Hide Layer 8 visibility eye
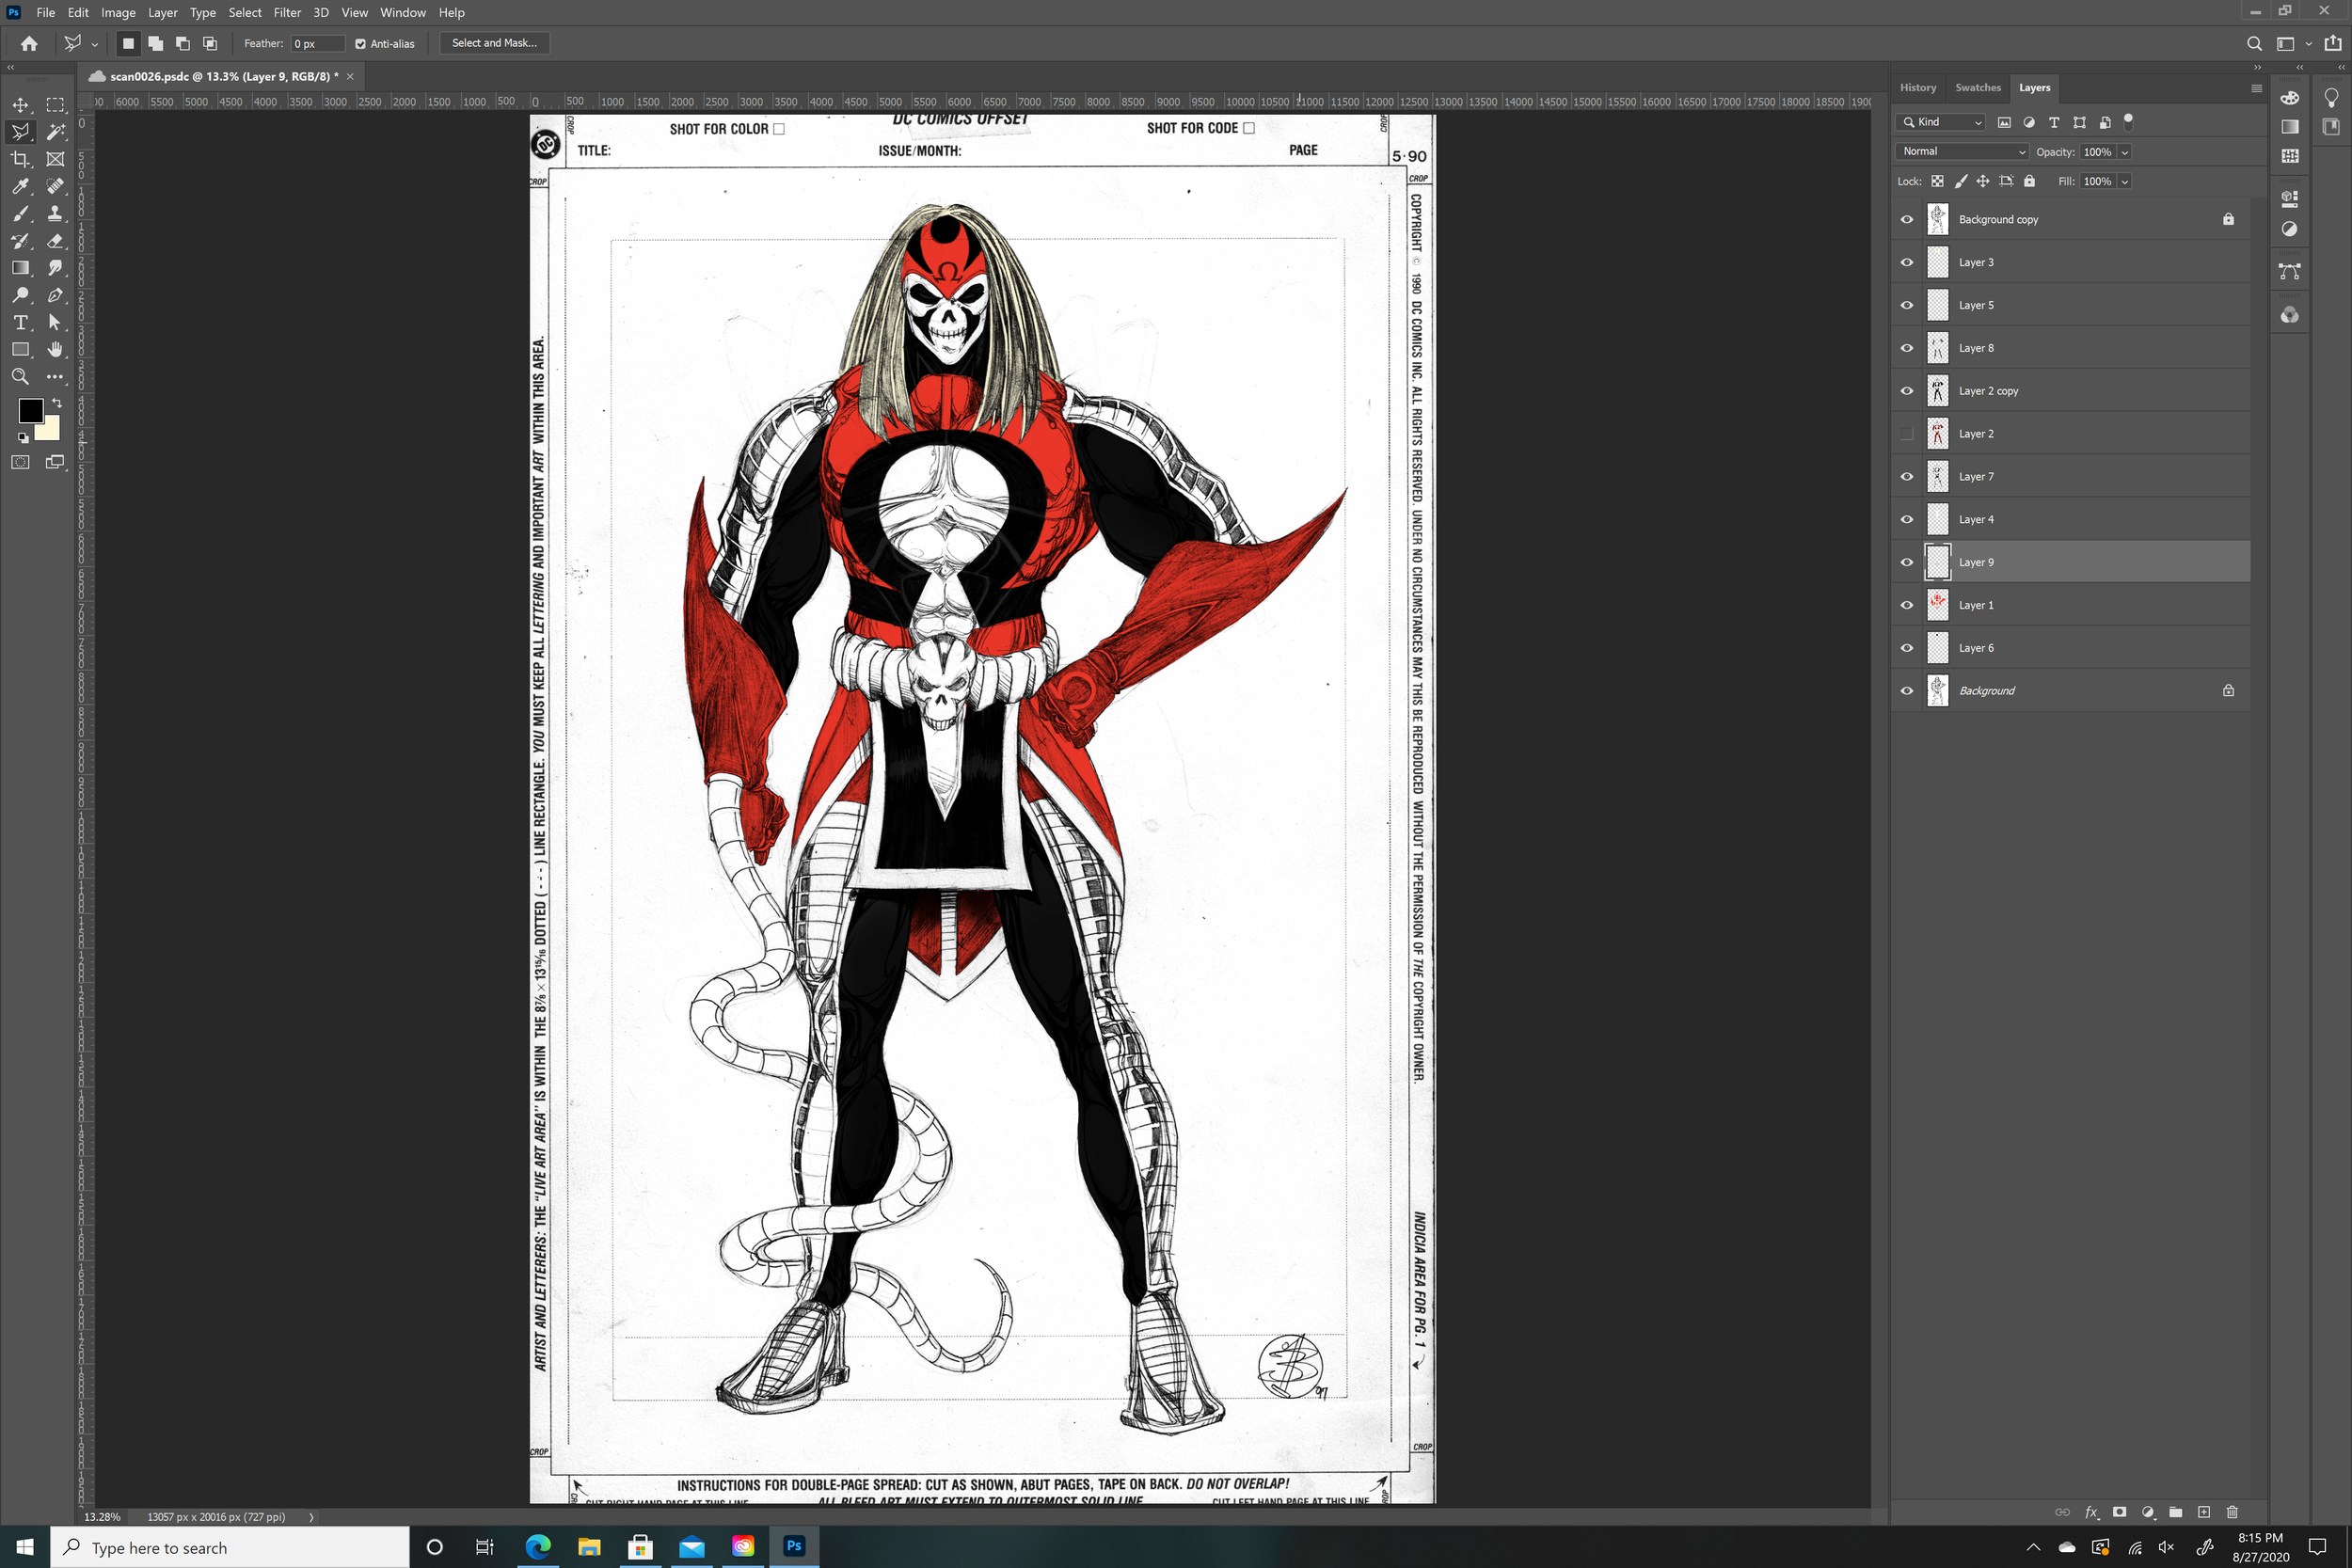The image size is (2352, 1568). coord(1907,348)
